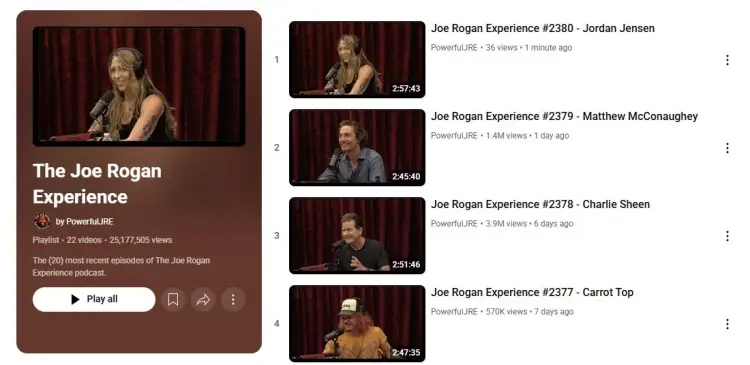The width and height of the screenshot is (750, 365).
Task: Click PowerfulJRE channel name under episode #2377
Action: 454,311
